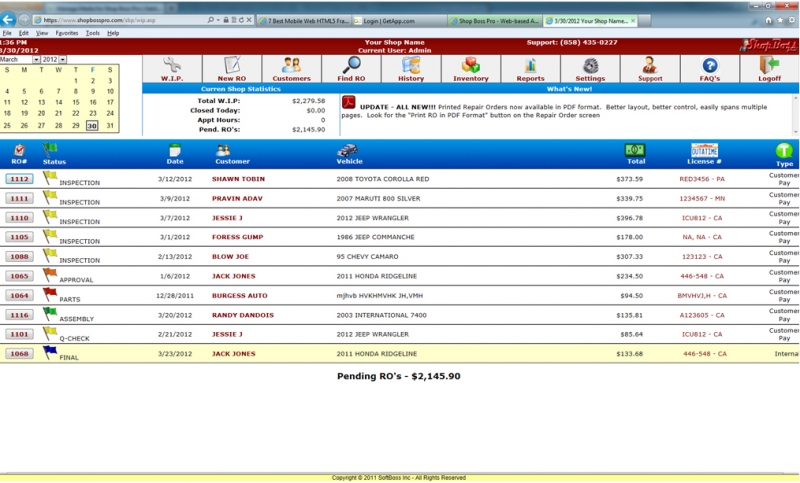Open repair order 1088 button

pos(19,257)
